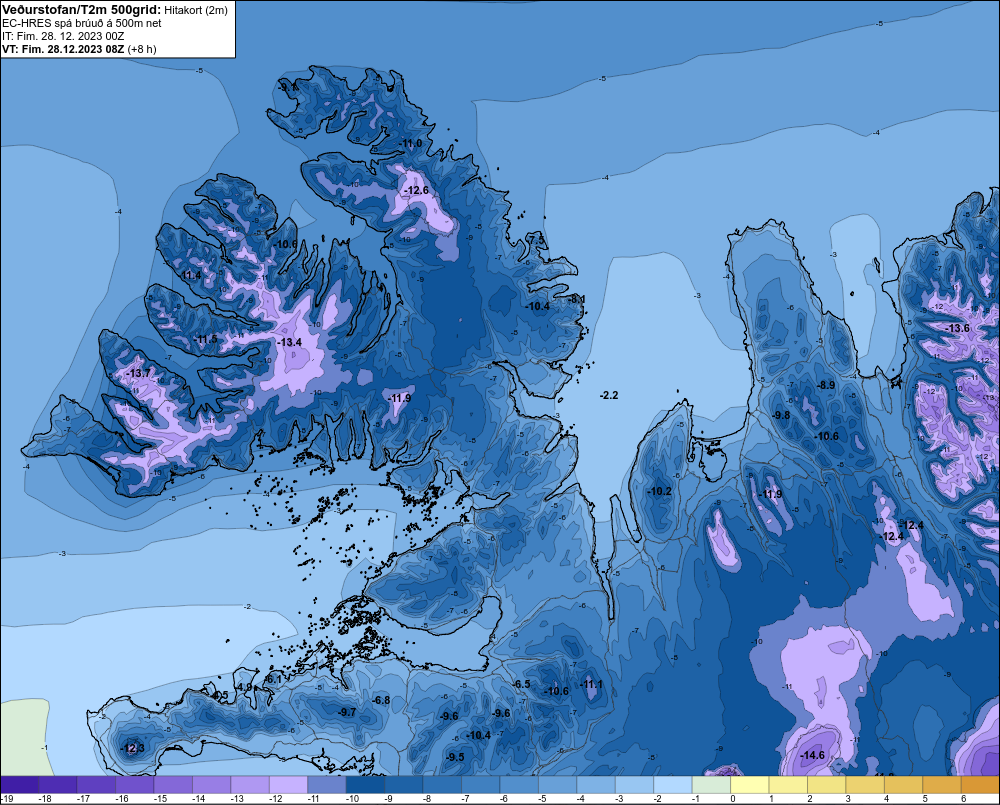Click the '0' legend scale label
The width and height of the screenshot is (1000, 805).
click(x=733, y=799)
